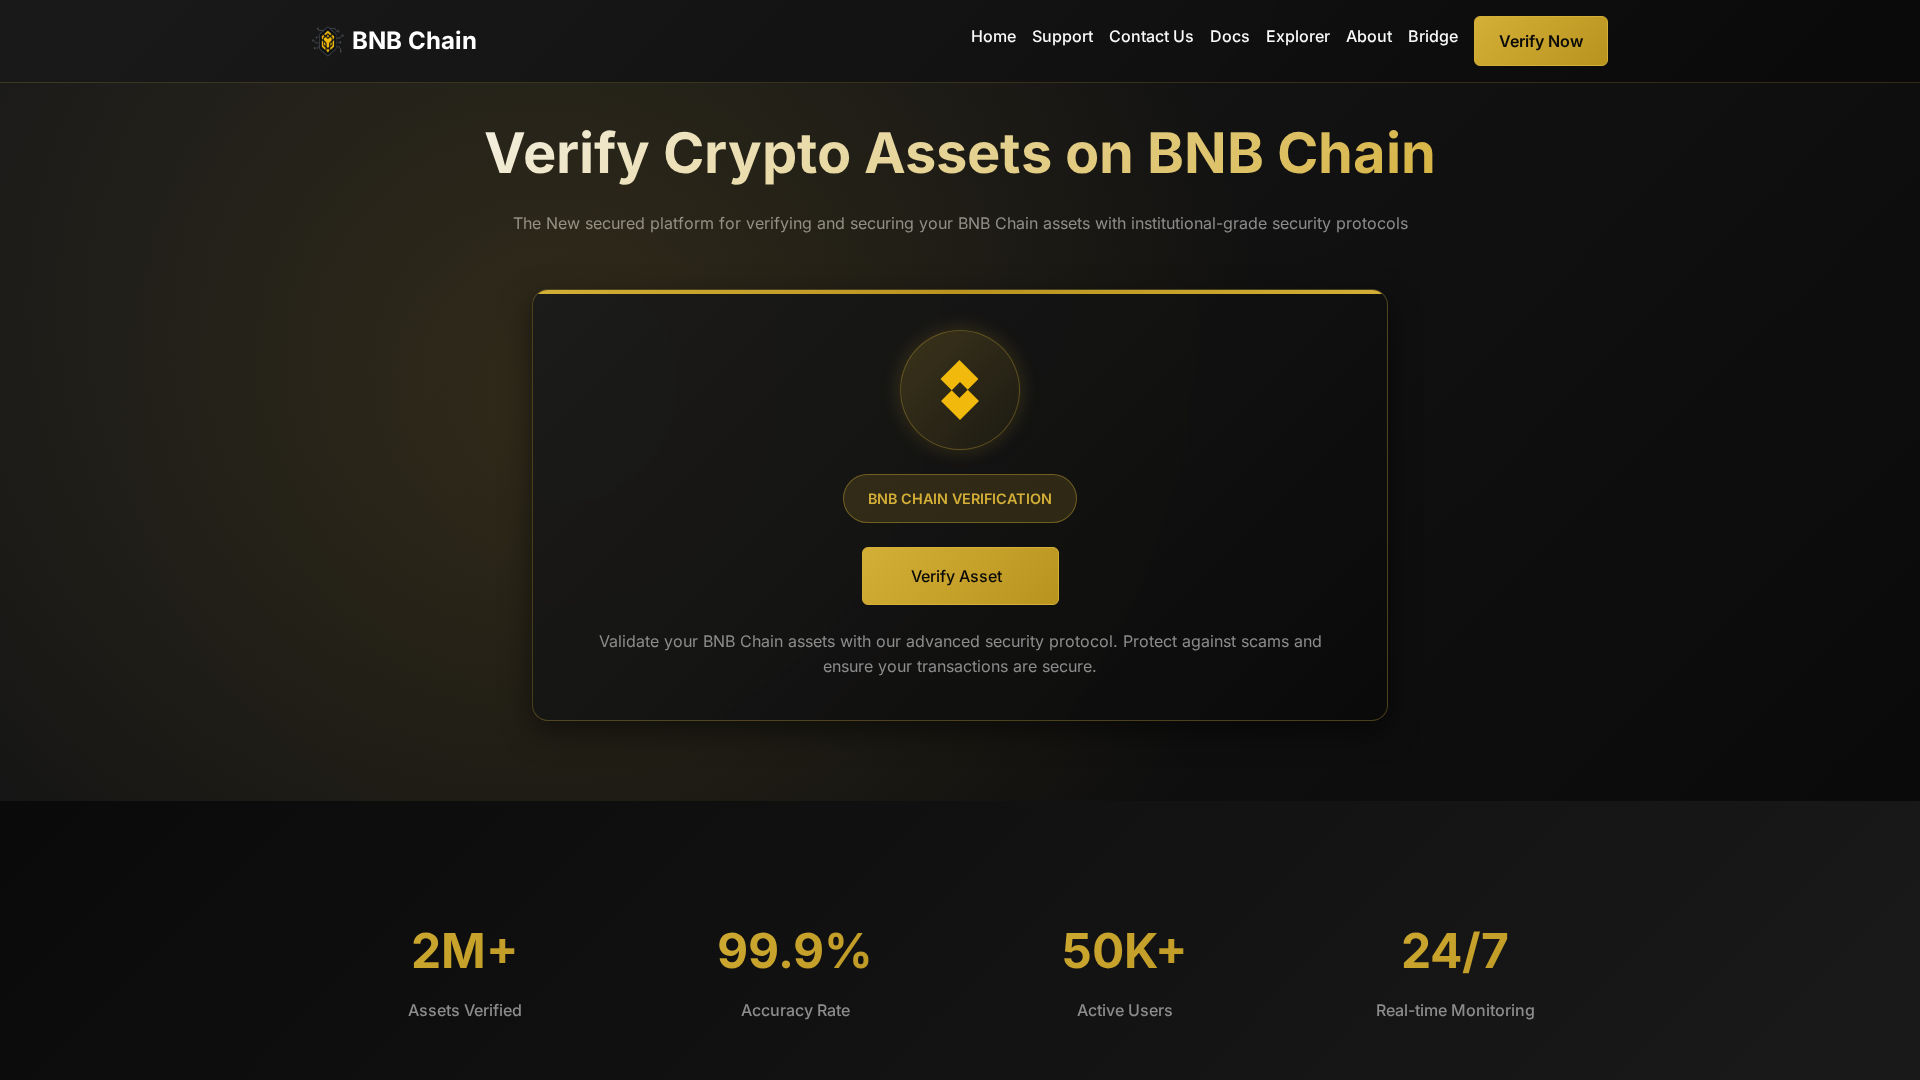
Task: Navigate to the Bridge section
Action: (x=1432, y=36)
